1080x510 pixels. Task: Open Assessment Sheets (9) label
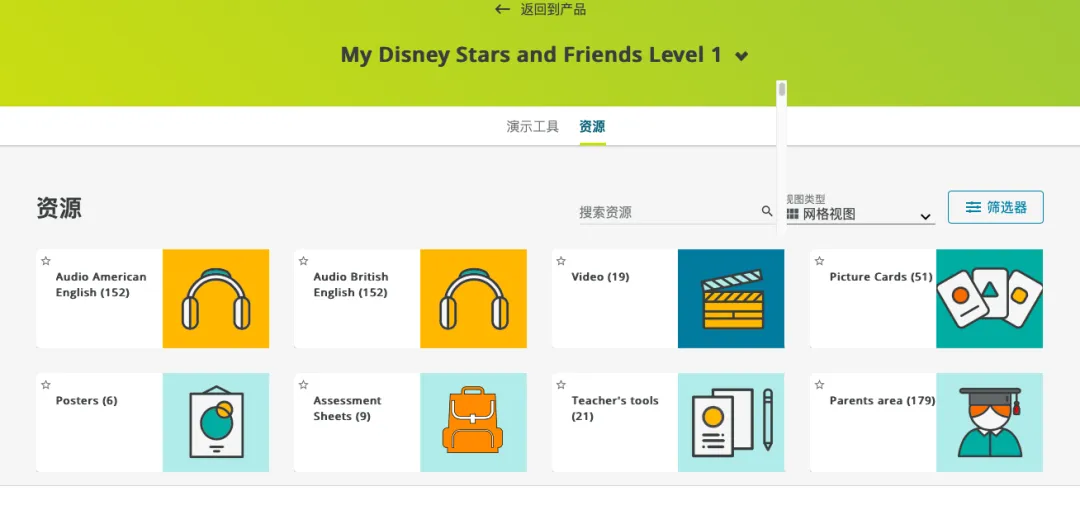348,409
